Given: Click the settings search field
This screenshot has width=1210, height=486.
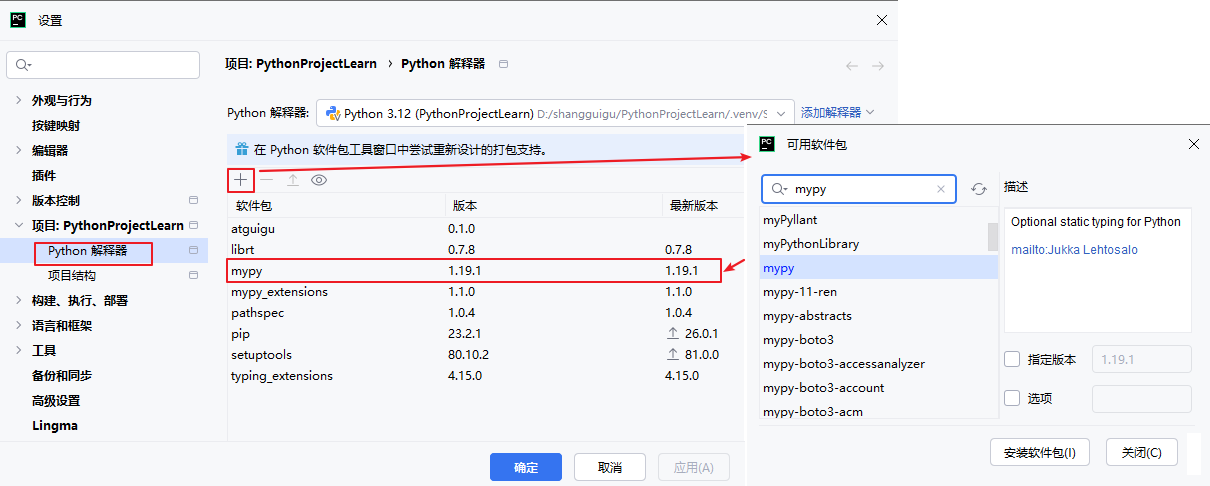Looking at the screenshot, I should click(103, 65).
